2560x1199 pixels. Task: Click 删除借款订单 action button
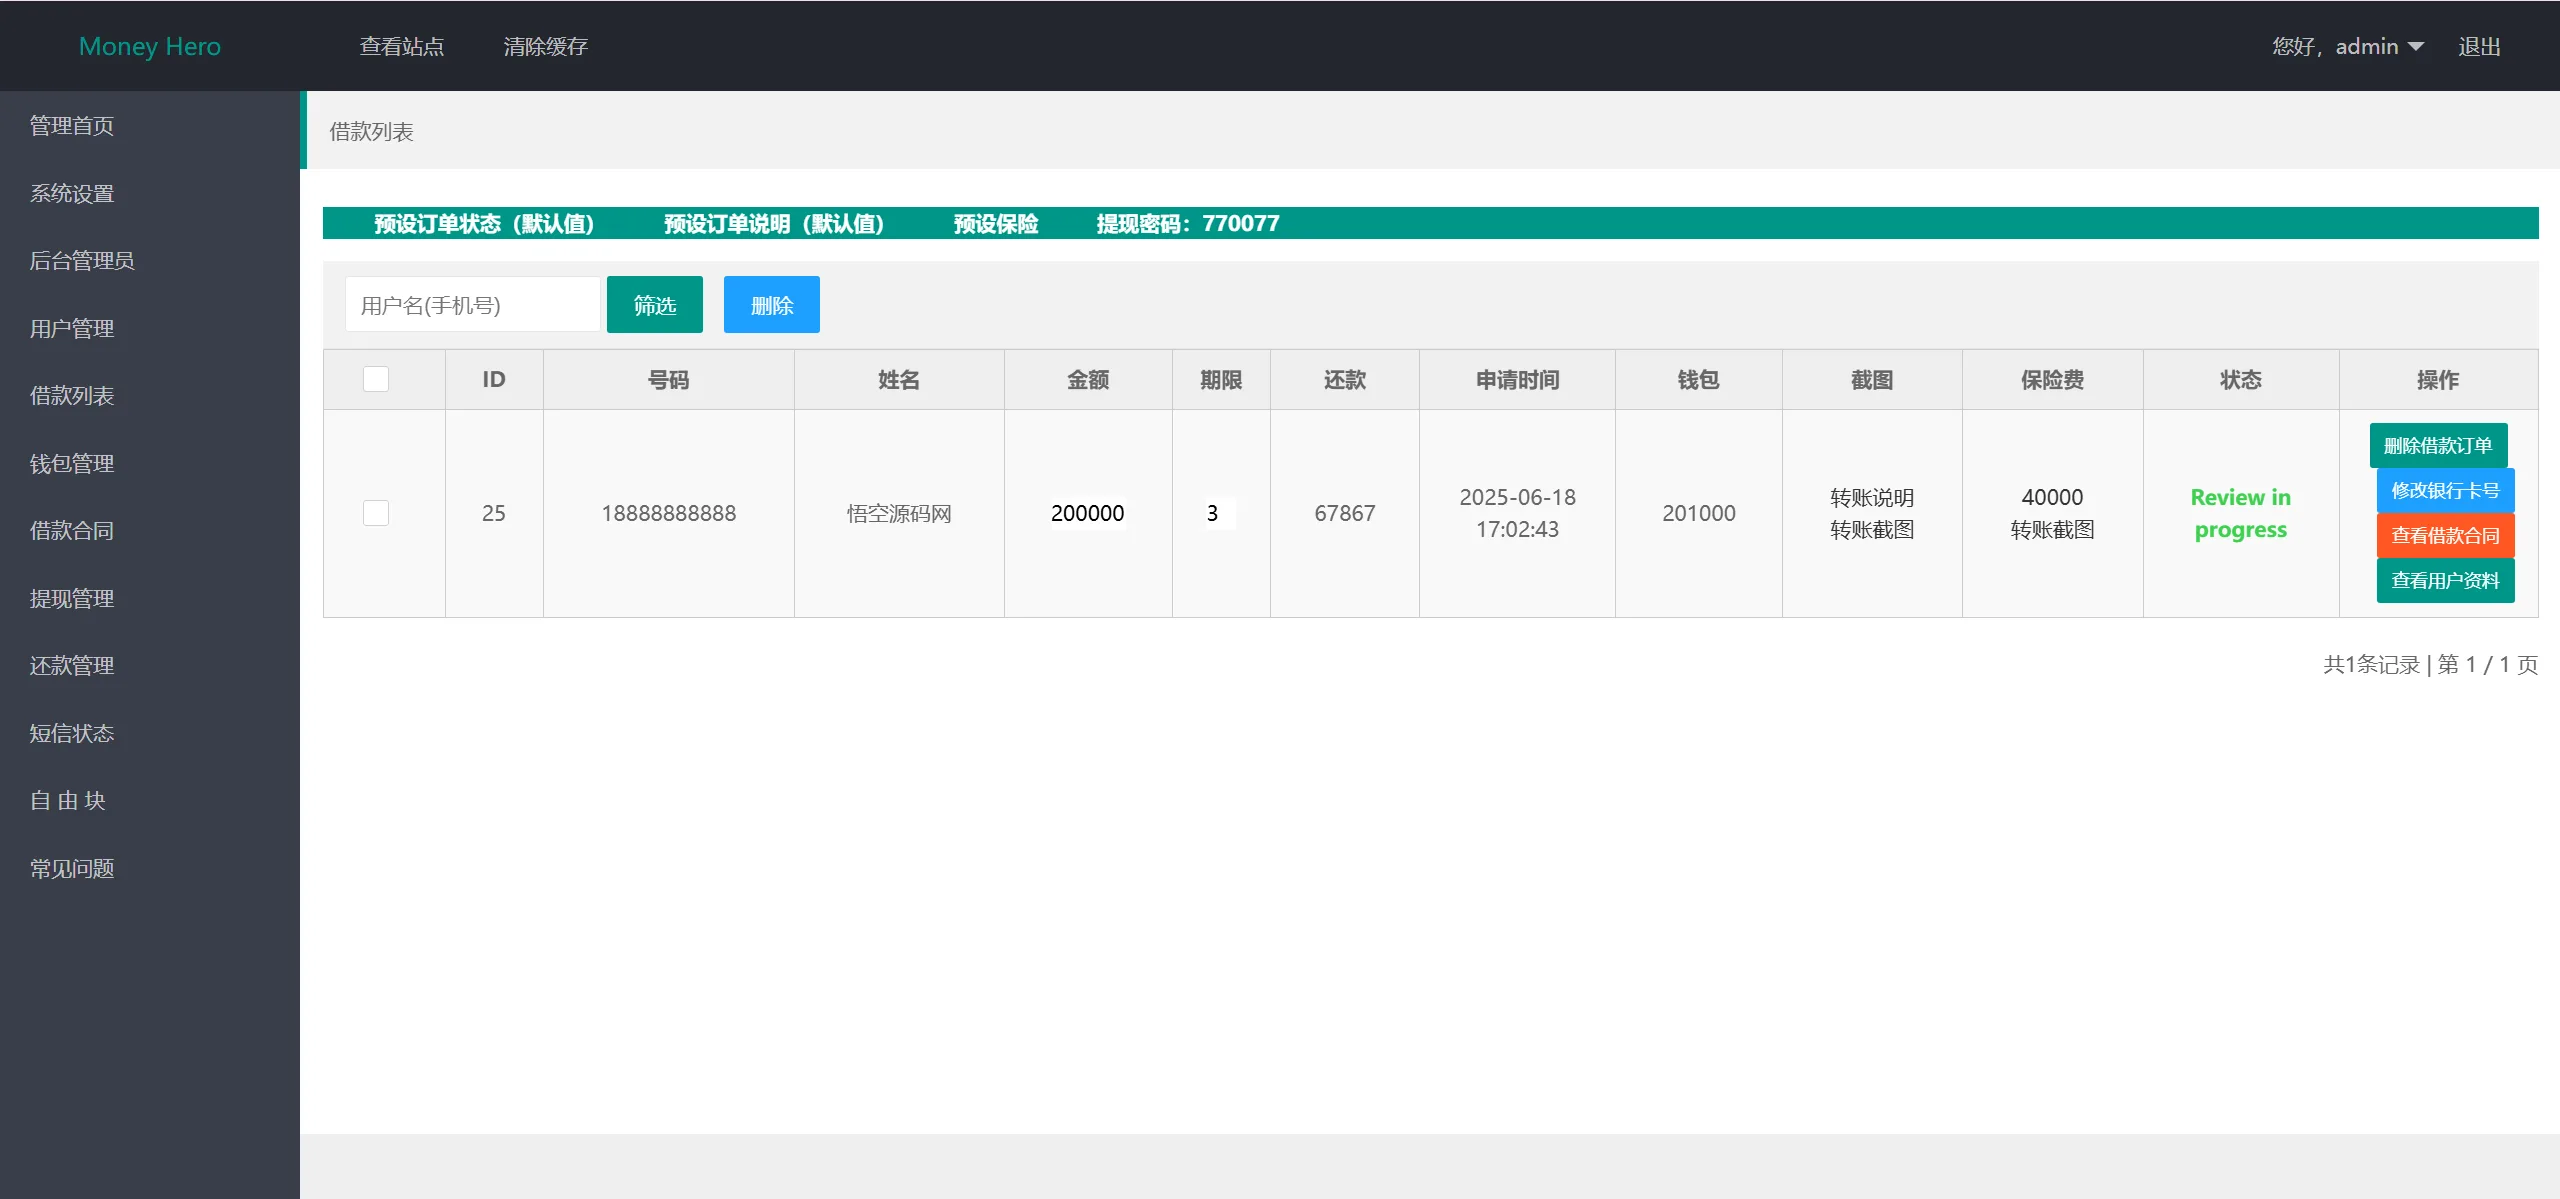tap(2437, 446)
